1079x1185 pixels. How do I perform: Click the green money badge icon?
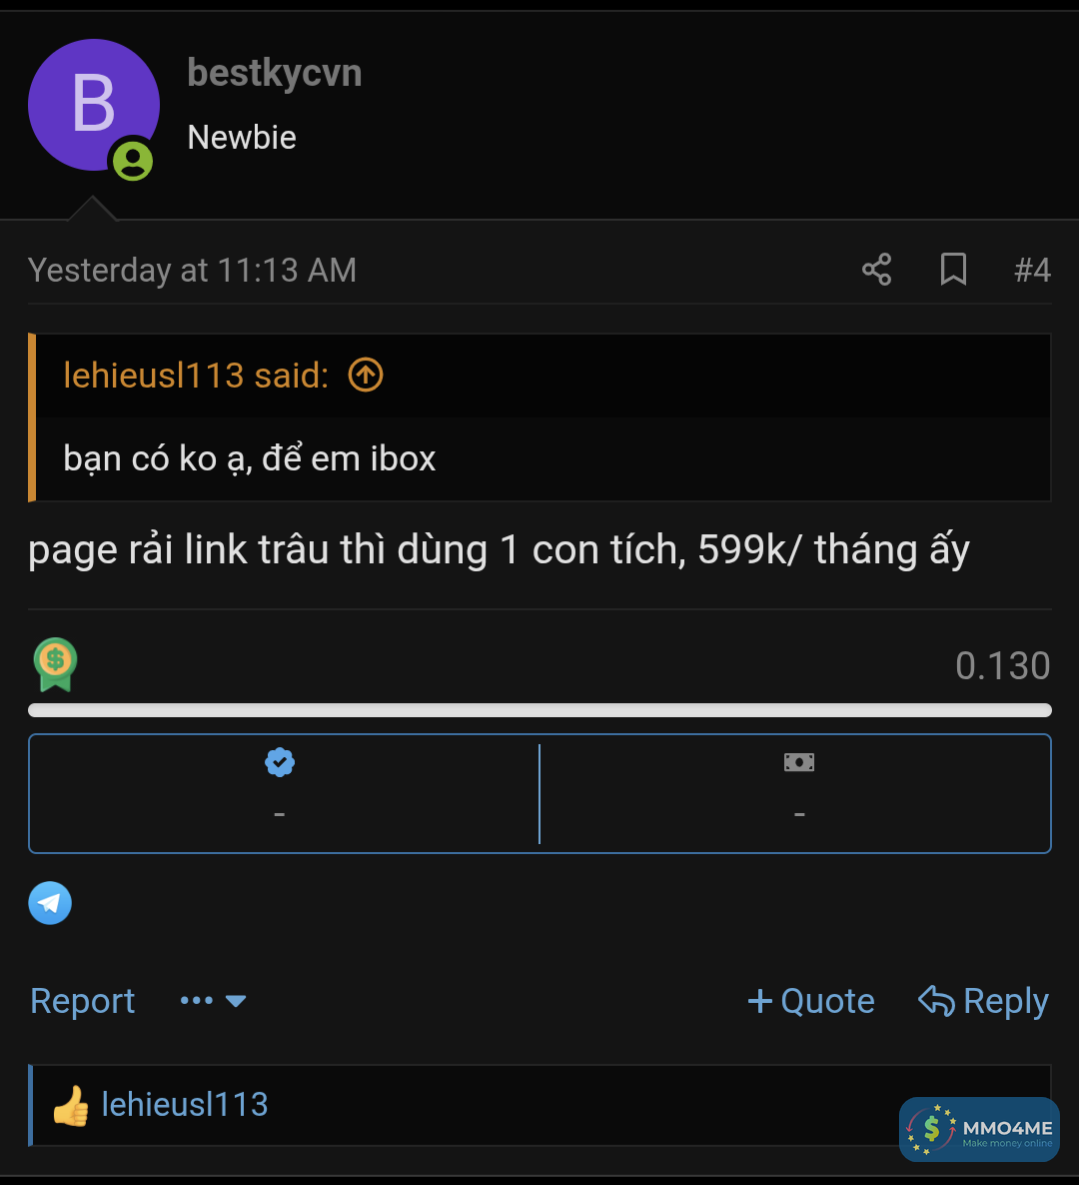(55, 664)
